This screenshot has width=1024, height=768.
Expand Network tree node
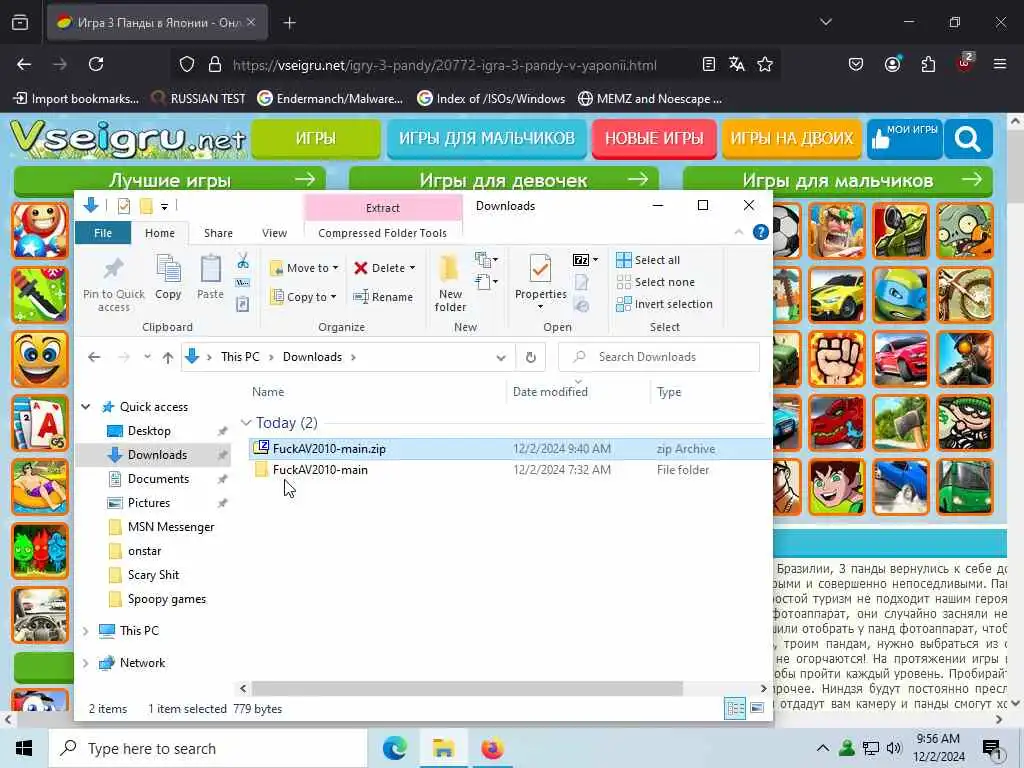86,663
